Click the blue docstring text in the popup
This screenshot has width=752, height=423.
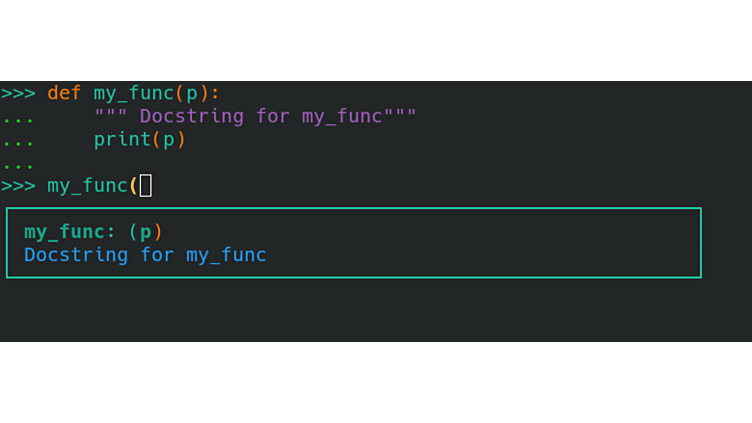145,255
